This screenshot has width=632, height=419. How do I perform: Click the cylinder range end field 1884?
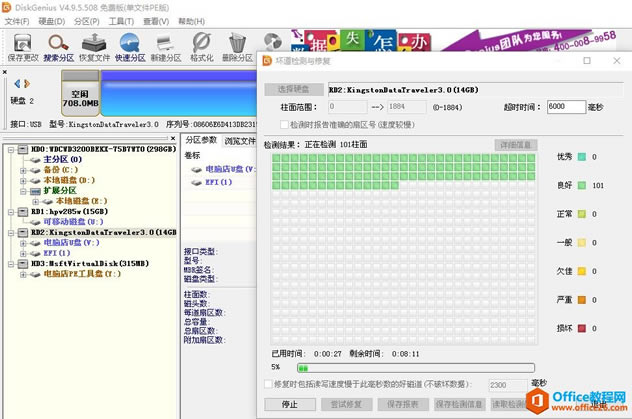407,107
